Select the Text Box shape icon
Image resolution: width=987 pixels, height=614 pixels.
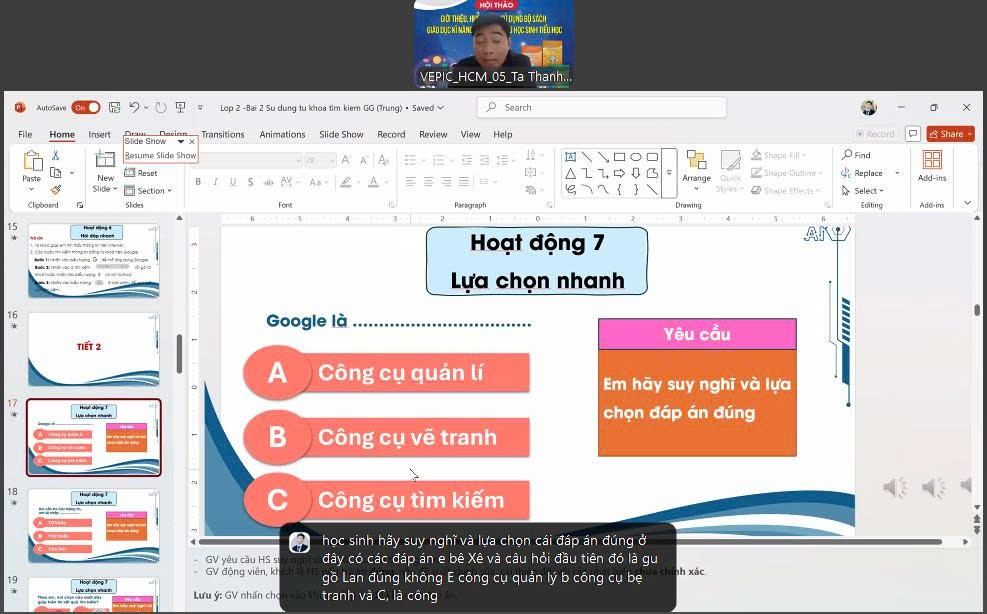[570, 157]
